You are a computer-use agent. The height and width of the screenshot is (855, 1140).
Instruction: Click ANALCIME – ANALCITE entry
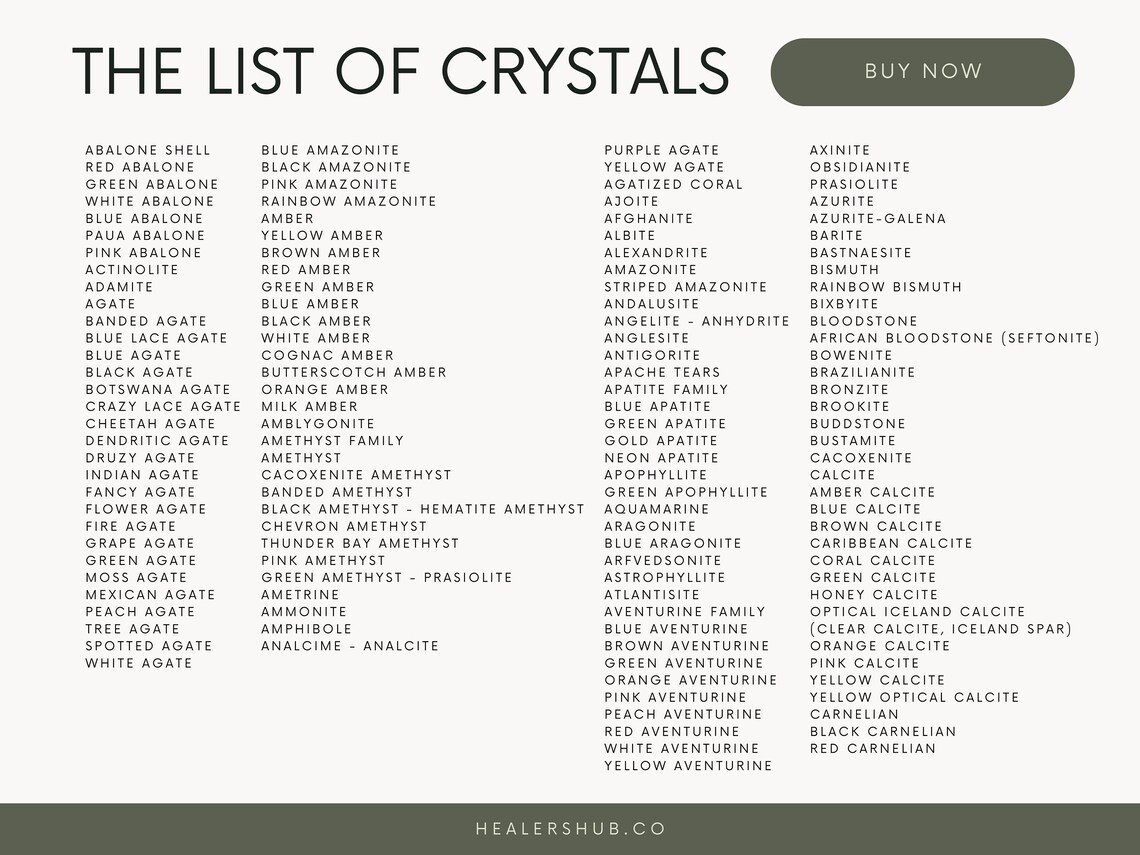pyautogui.click(x=350, y=646)
